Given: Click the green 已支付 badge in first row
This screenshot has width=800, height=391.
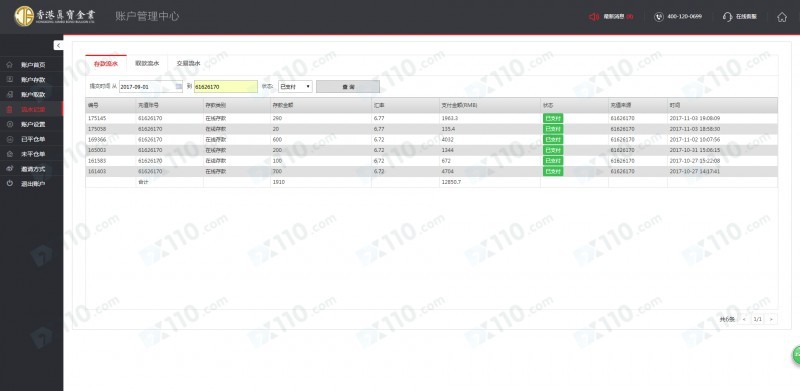Looking at the screenshot, I should coord(553,118).
